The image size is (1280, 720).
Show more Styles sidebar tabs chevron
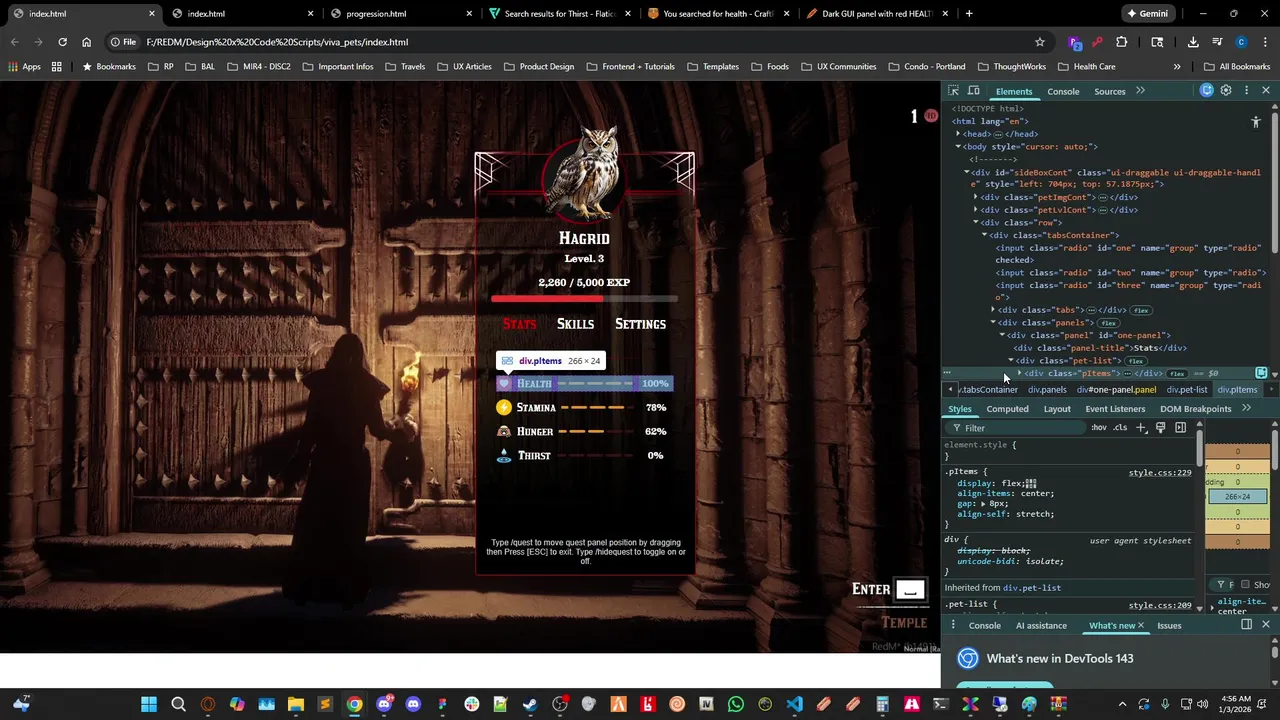pos(1246,408)
